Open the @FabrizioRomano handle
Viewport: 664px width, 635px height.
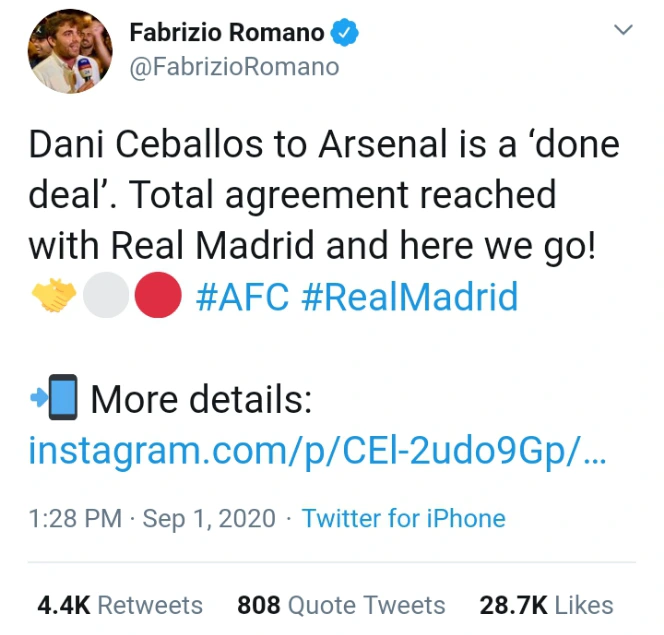[234, 67]
